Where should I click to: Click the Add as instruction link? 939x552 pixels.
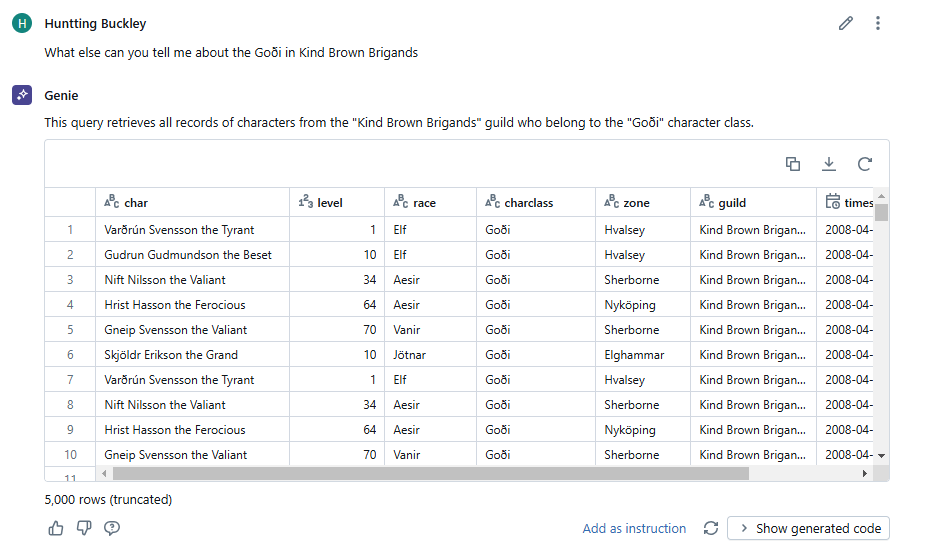(634, 528)
